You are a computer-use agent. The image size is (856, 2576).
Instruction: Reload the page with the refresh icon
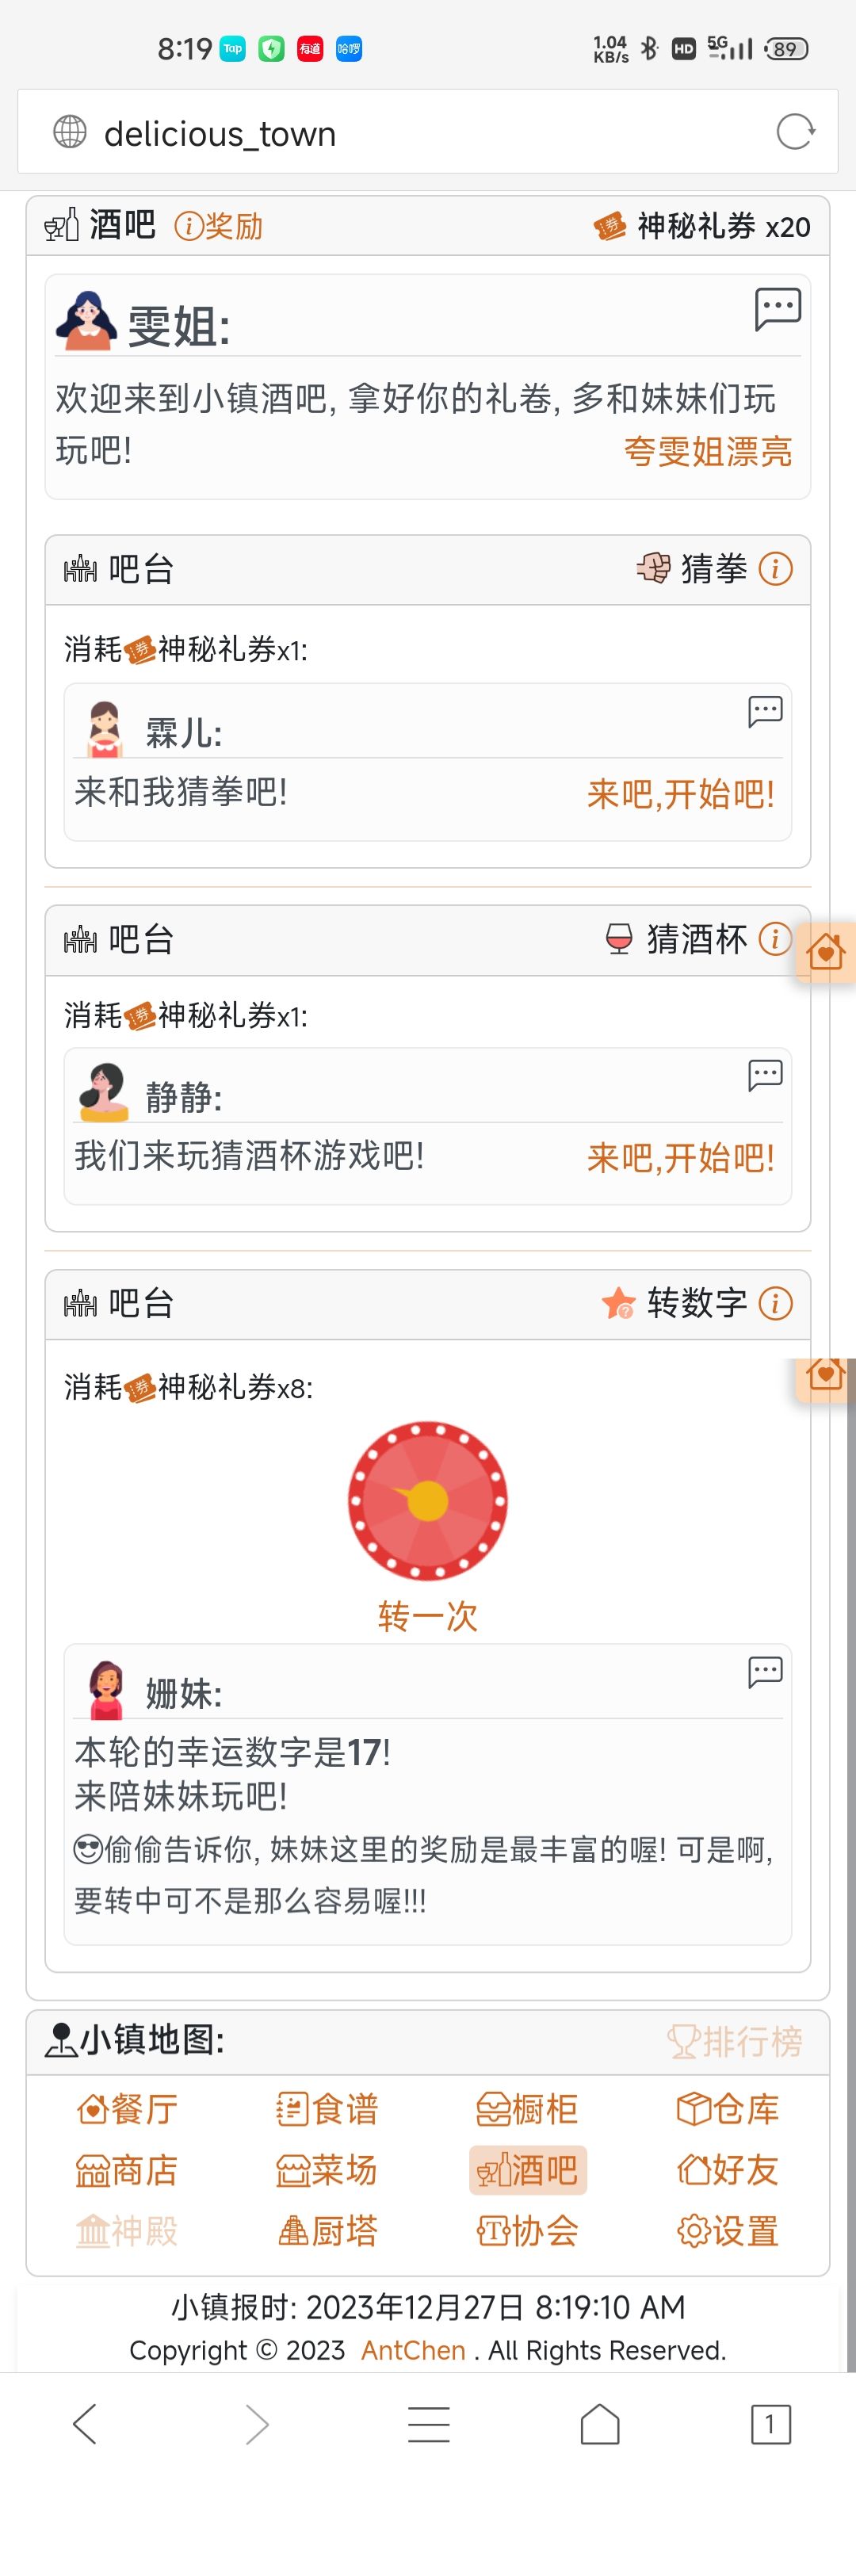(x=795, y=132)
